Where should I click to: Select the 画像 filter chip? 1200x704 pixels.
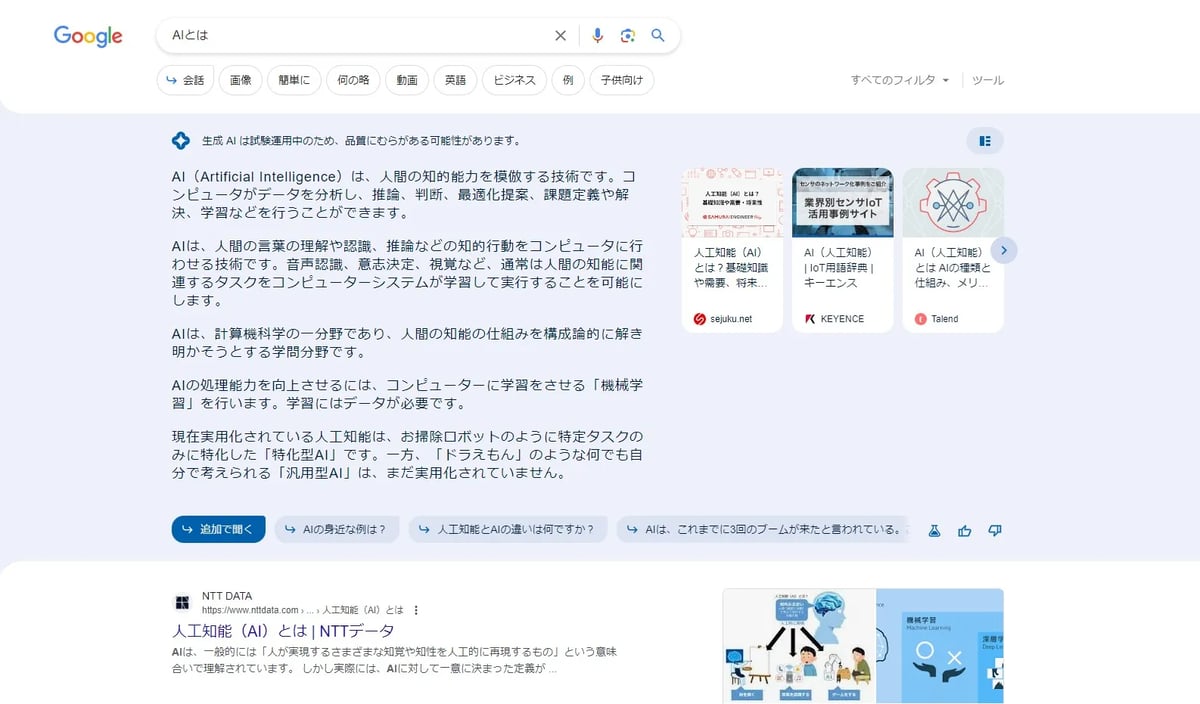(x=240, y=80)
